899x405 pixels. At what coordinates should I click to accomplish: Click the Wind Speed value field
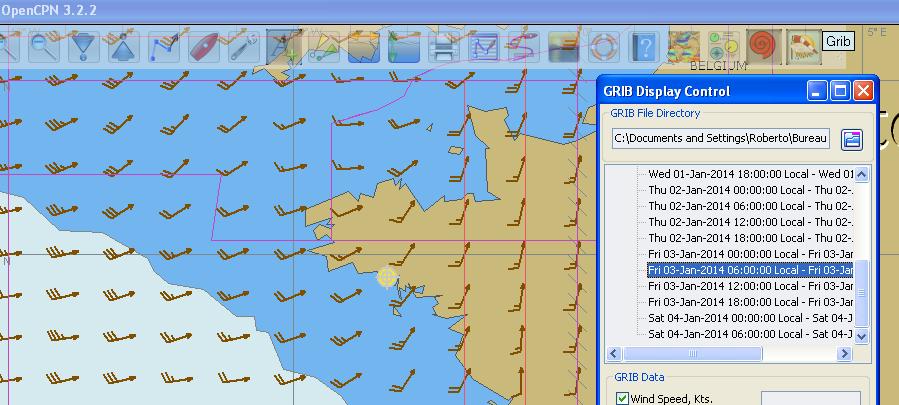click(x=811, y=398)
